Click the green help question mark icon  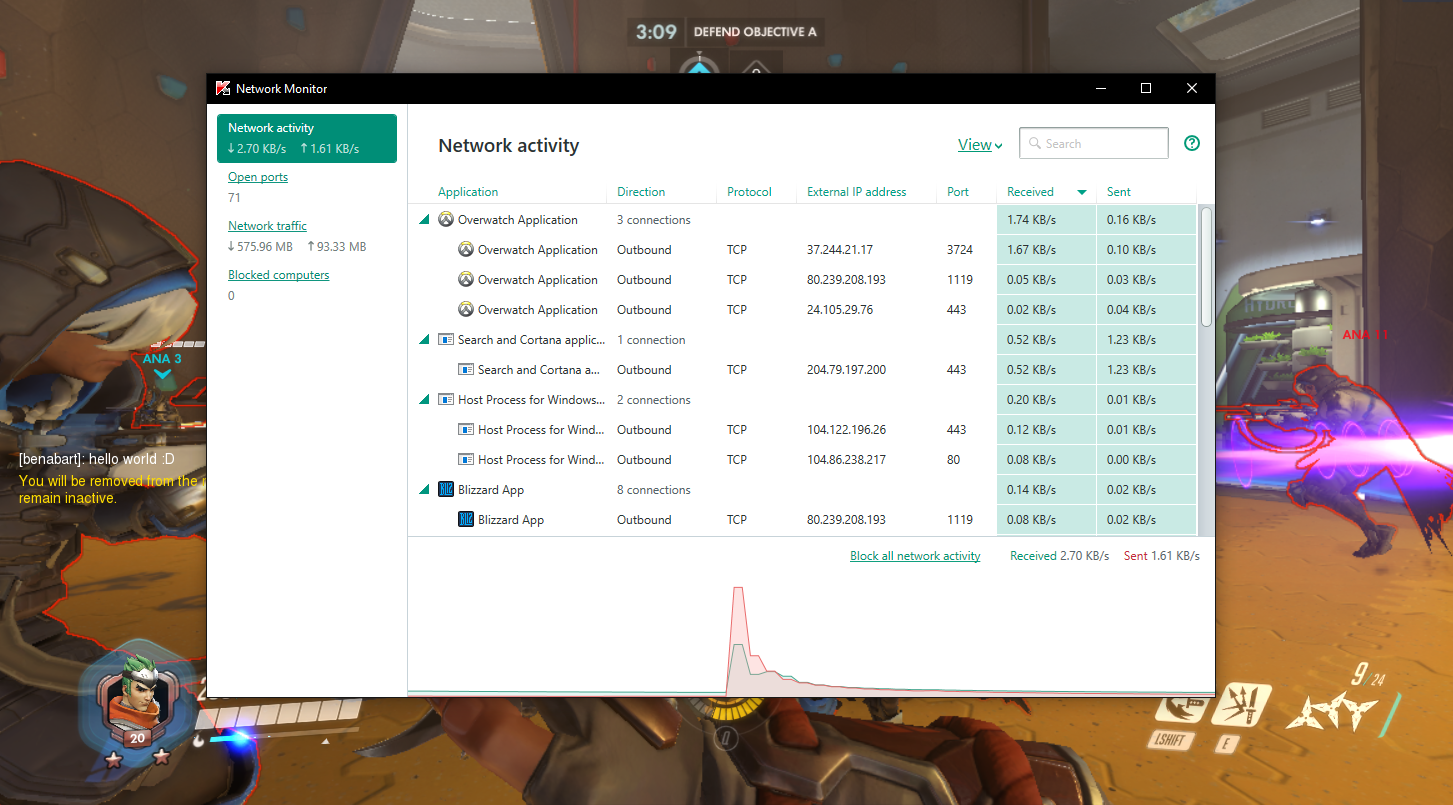pos(1191,143)
